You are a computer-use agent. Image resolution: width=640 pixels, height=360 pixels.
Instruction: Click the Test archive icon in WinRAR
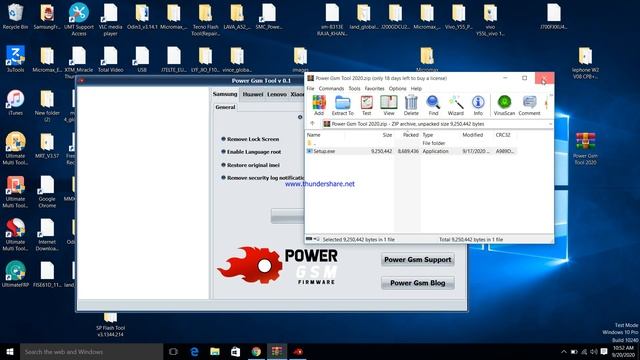click(x=367, y=105)
